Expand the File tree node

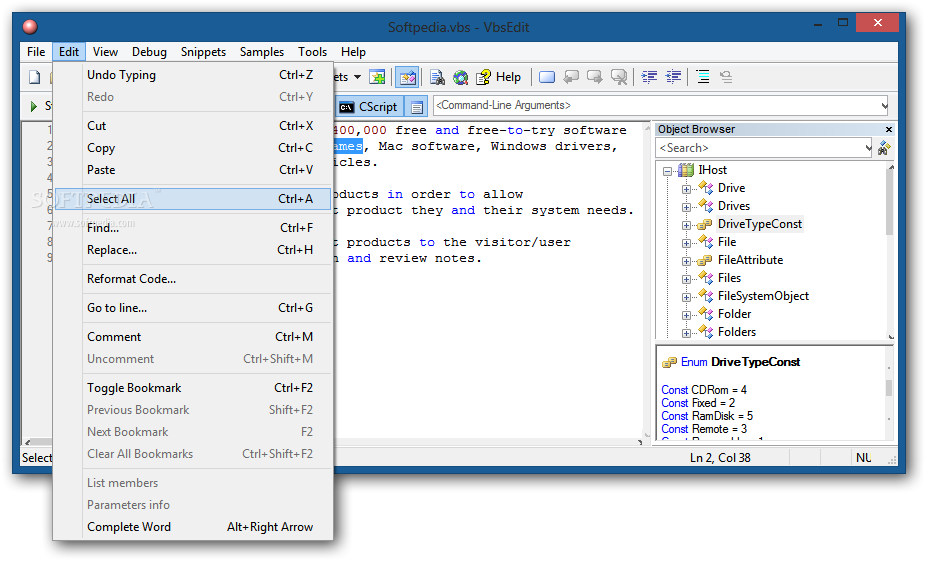tap(686, 243)
